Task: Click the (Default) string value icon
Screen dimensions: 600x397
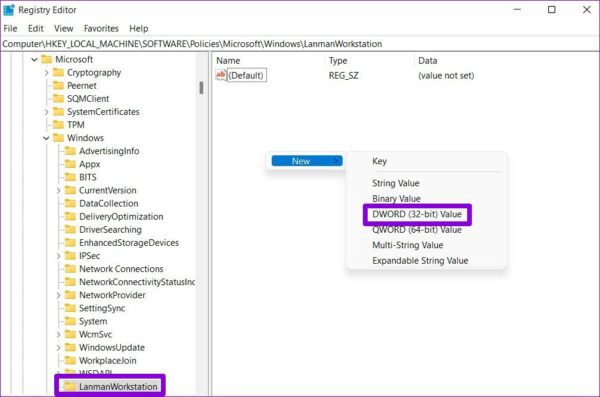Action: click(221, 75)
